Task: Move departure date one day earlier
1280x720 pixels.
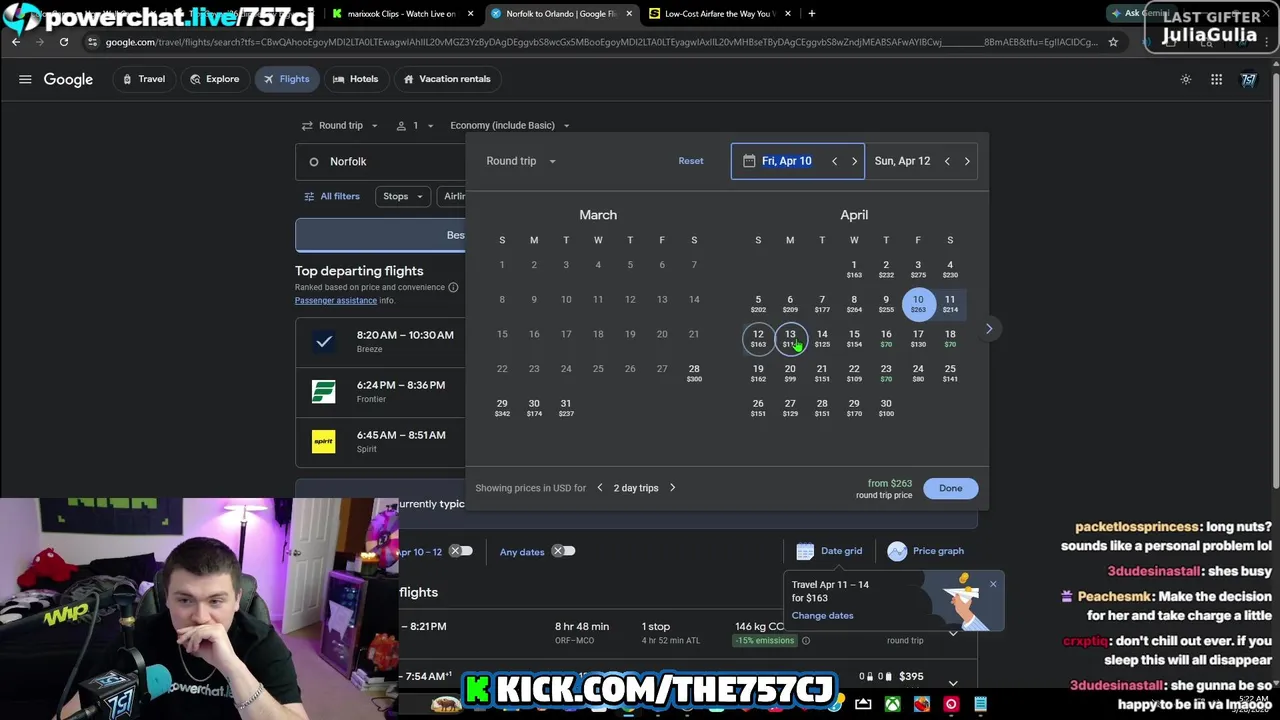Action: [x=834, y=161]
